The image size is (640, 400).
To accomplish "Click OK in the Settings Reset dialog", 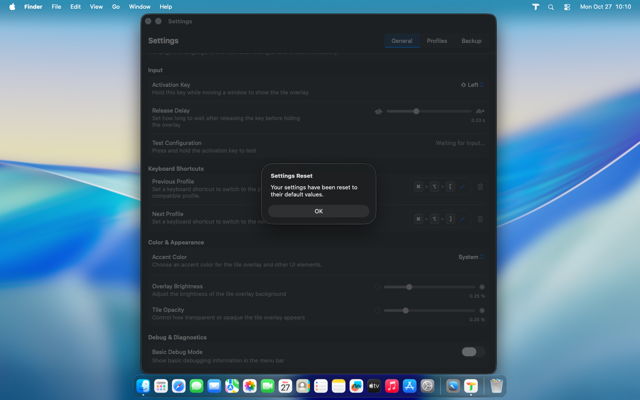I will (x=318, y=211).
